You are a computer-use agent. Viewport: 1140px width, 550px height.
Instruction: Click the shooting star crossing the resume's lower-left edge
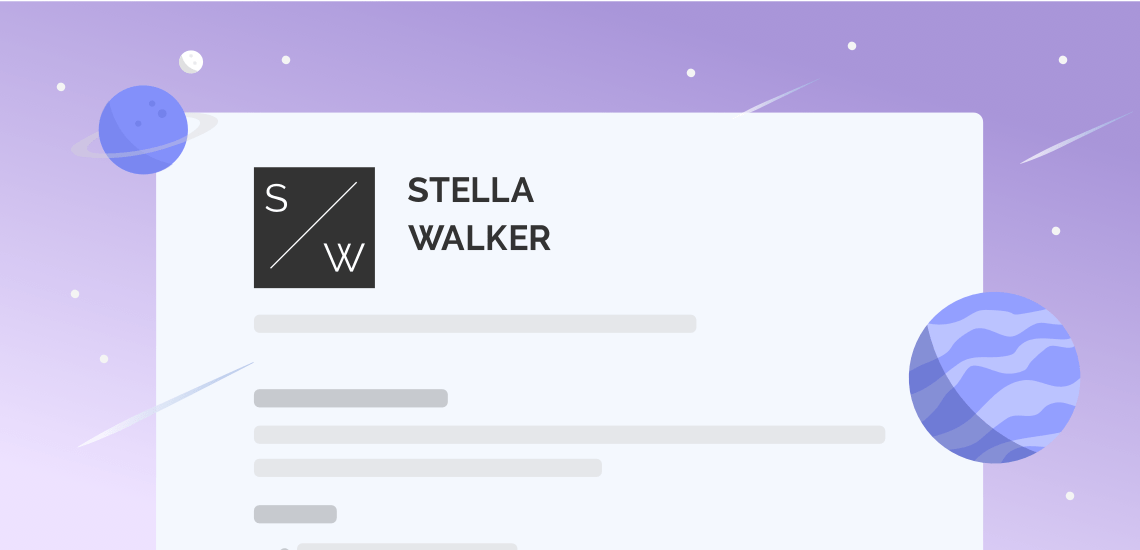point(165,404)
